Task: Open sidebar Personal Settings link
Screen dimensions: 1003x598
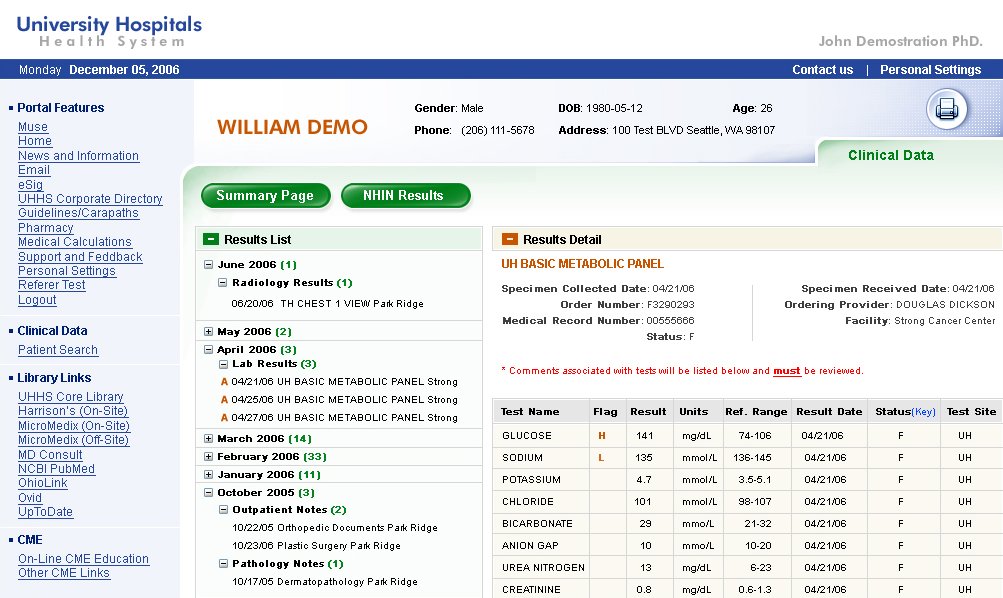Action: (x=67, y=271)
